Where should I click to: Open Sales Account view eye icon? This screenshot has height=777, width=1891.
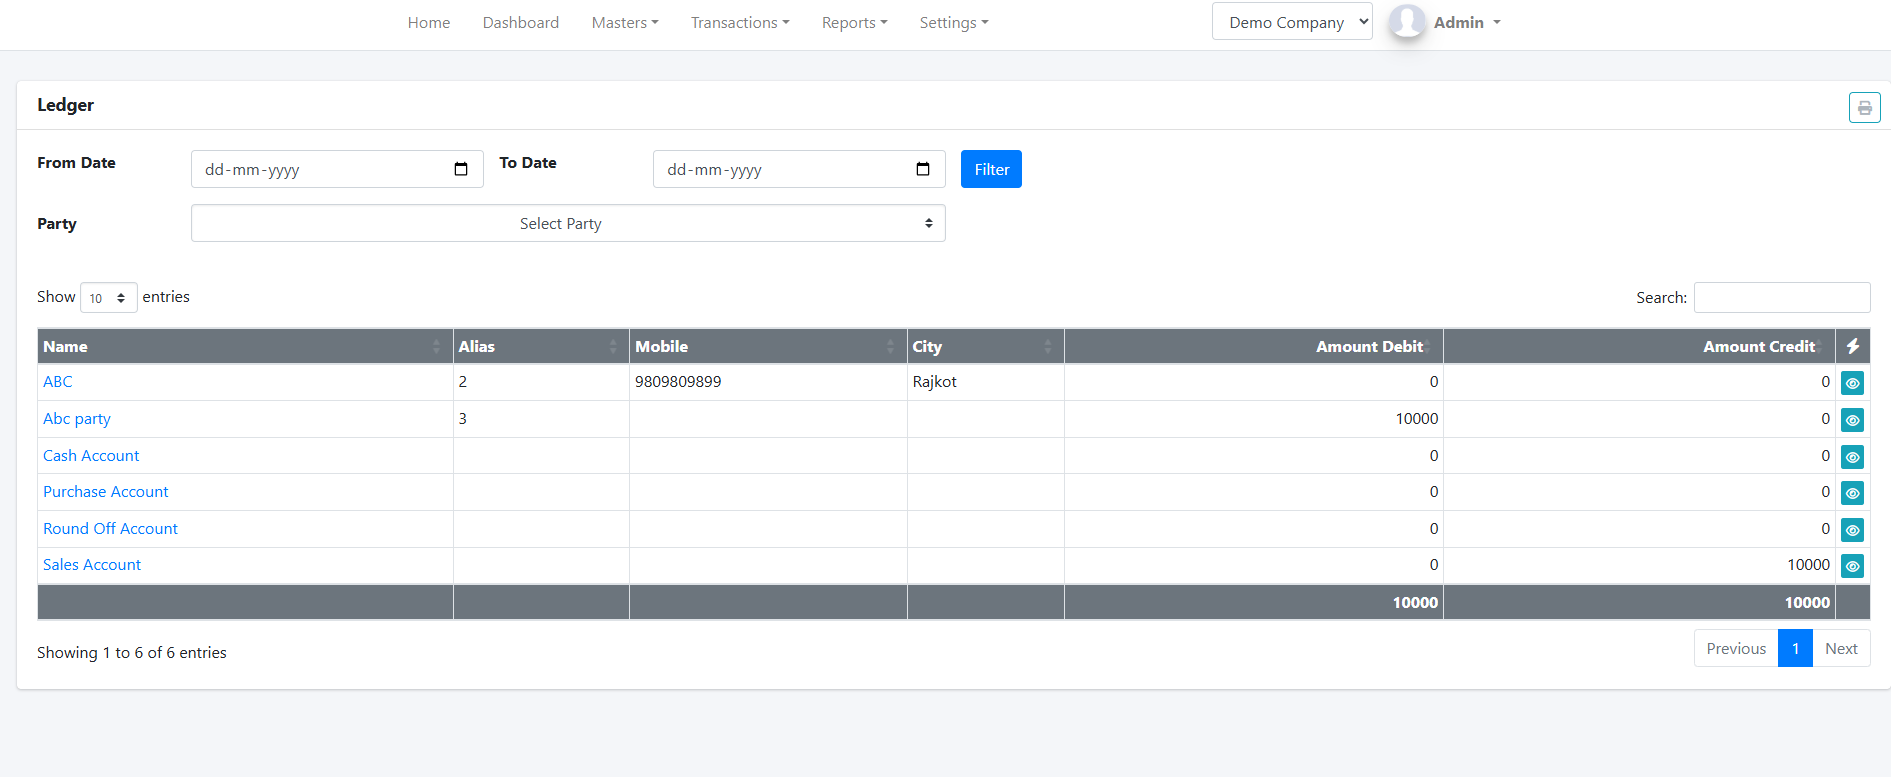[x=1852, y=566]
